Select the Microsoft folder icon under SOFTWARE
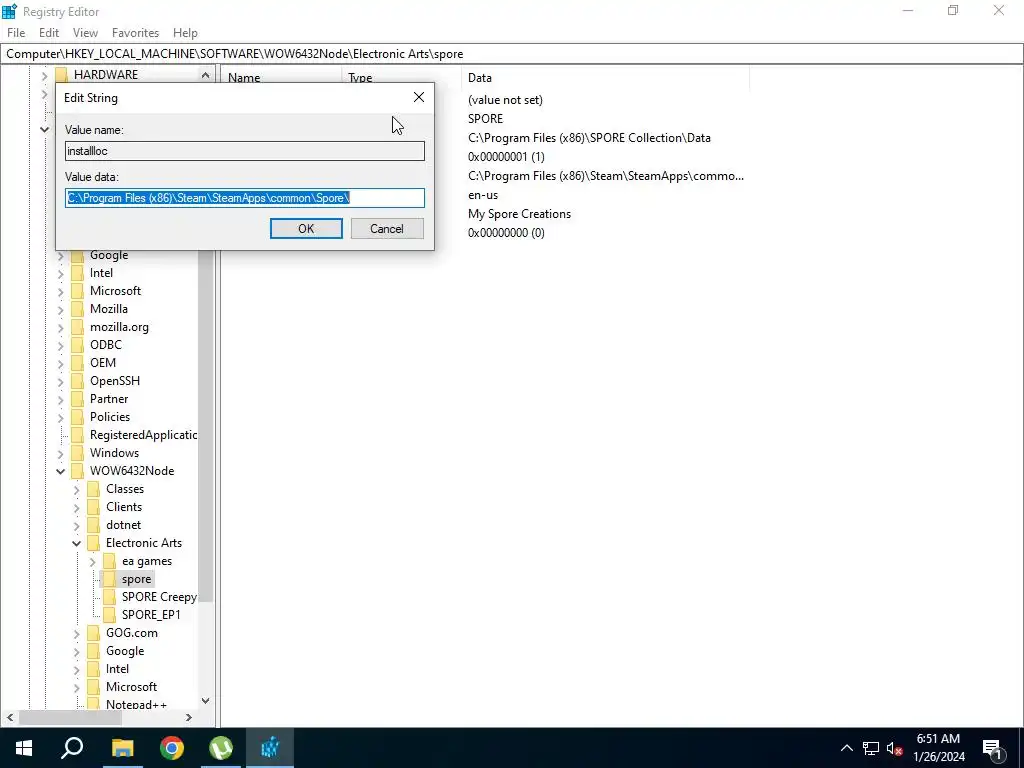 pyautogui.click(x=78, y=291)
